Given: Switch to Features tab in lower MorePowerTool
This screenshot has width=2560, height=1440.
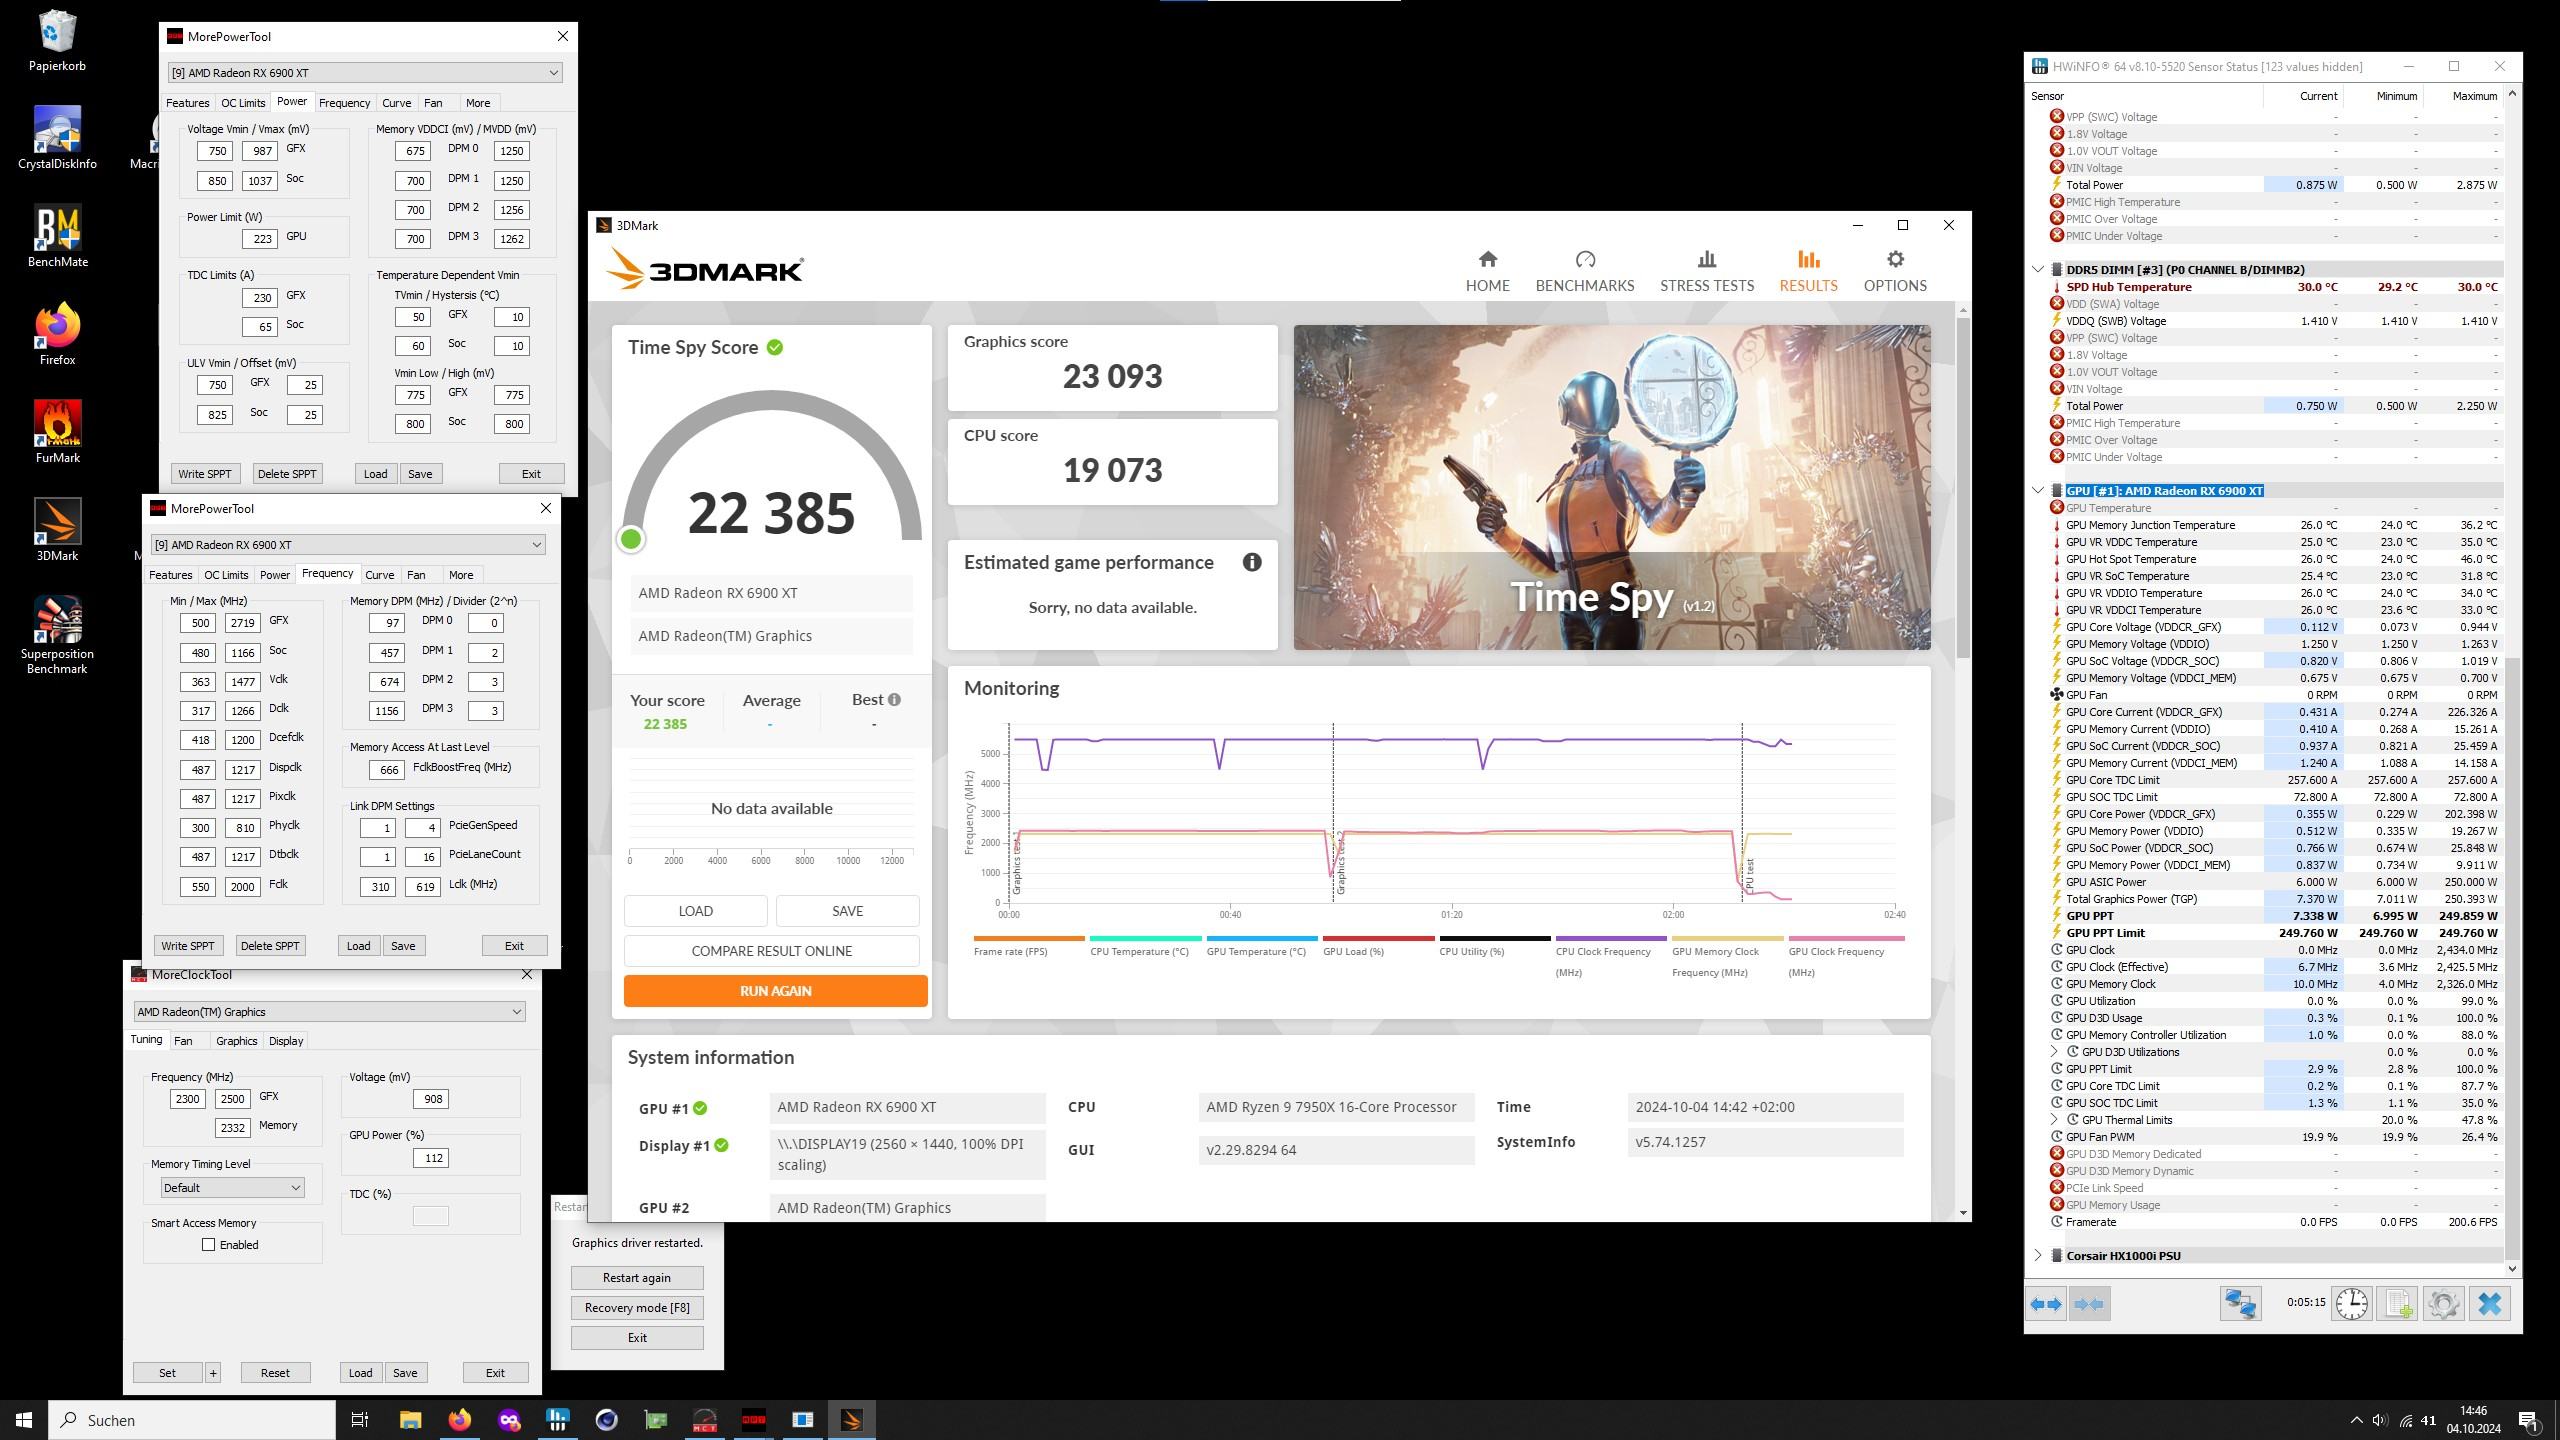Looking at the screenshot, I should [170, 575].
